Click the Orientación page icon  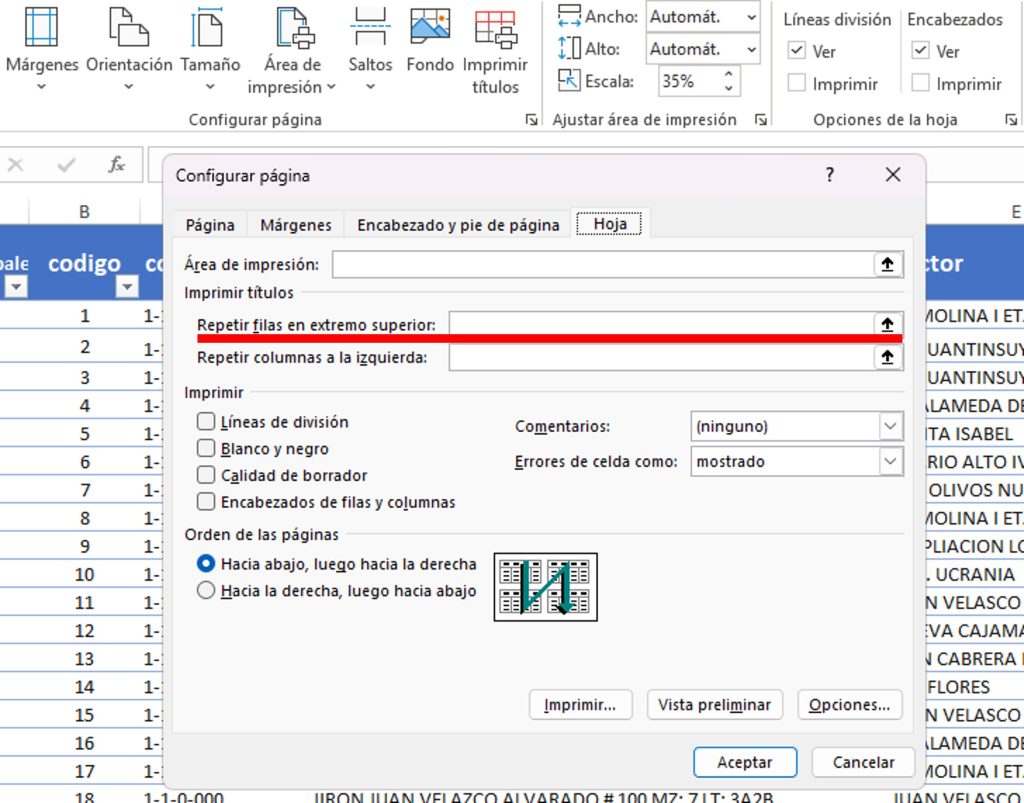pos(129,28)
